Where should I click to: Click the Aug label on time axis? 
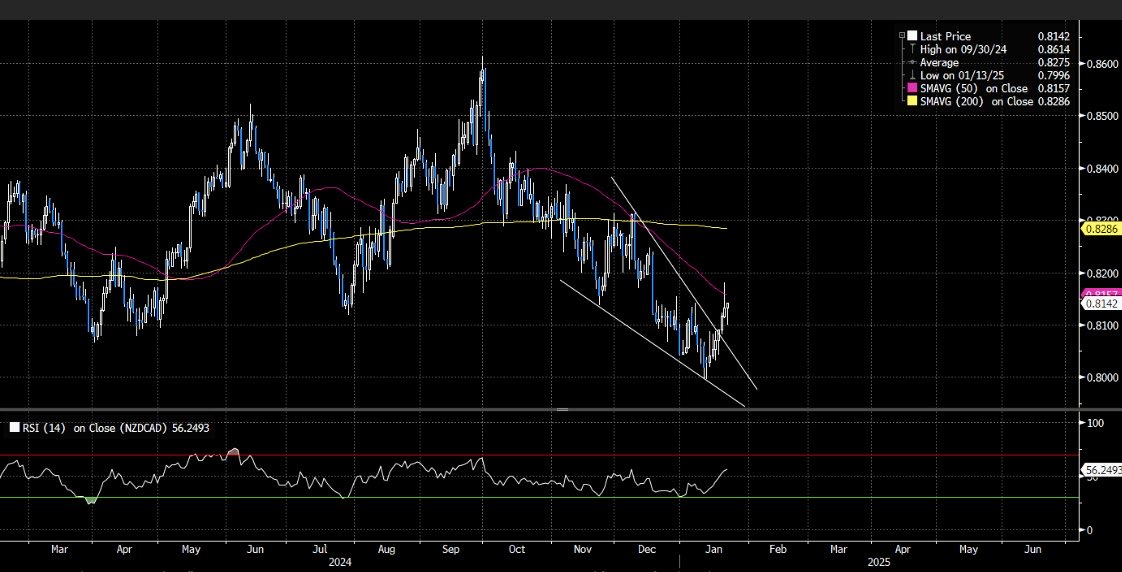coord(386,550)
